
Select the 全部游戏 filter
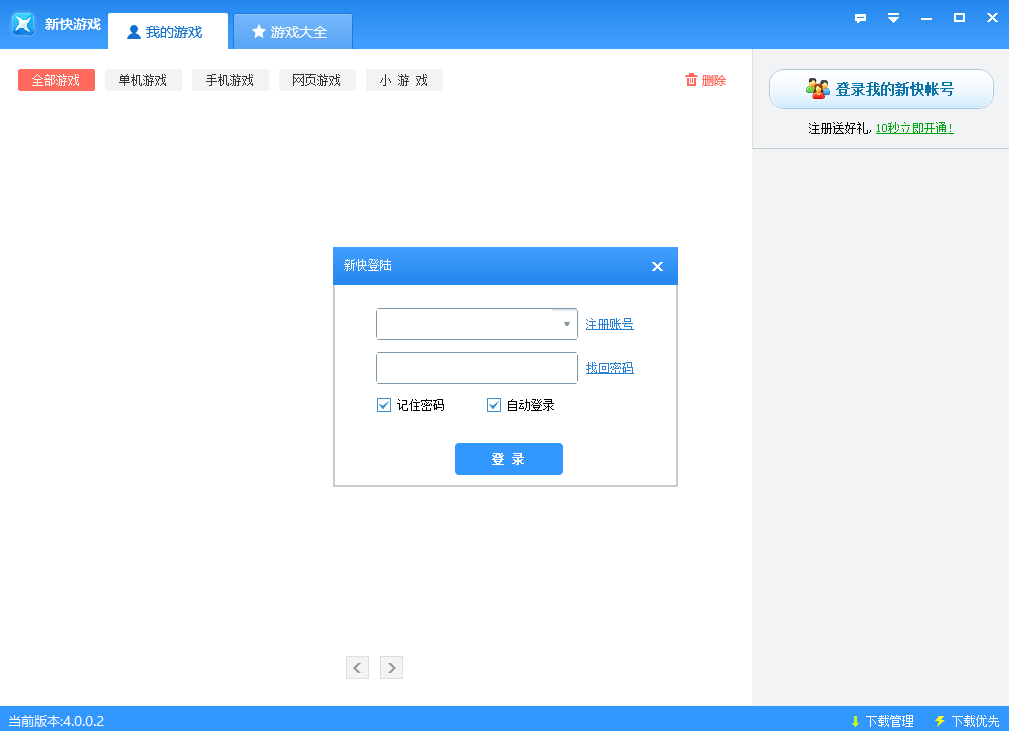(57, 80)
